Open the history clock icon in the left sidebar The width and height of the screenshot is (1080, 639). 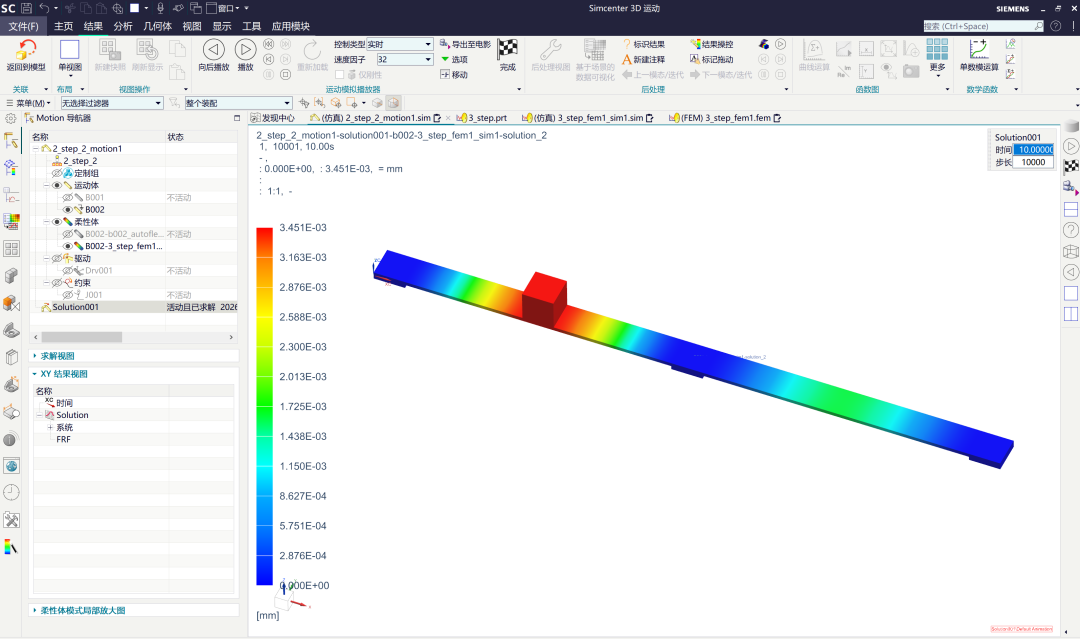(11, 492)
